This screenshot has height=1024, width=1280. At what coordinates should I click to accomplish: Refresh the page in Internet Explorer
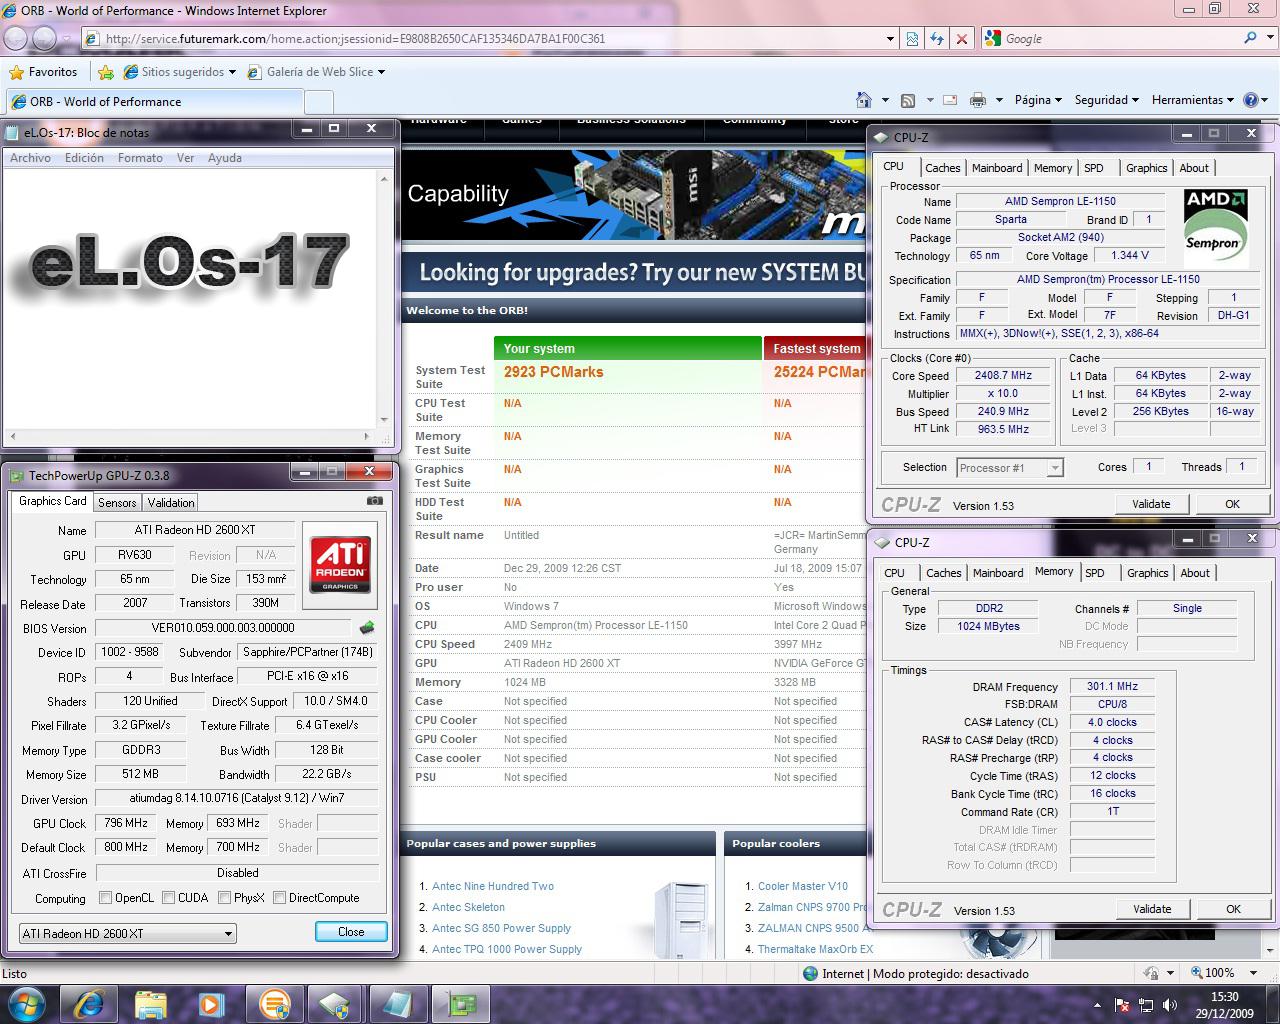point(937,38)
